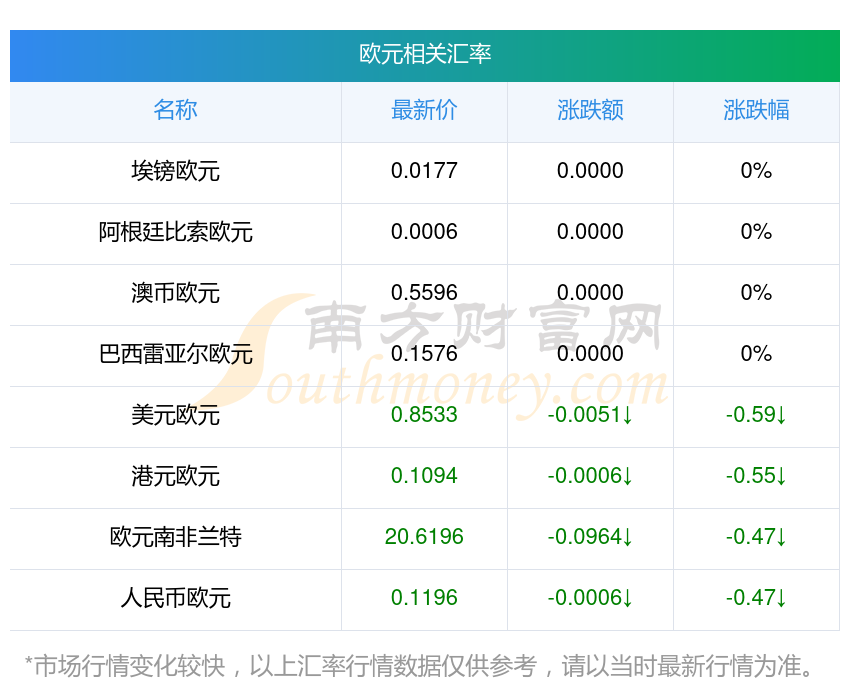This screenshot has width=850, height=698.
Task: Click 人民币欧元 change amount -0.0006↓
Action: 590,598
